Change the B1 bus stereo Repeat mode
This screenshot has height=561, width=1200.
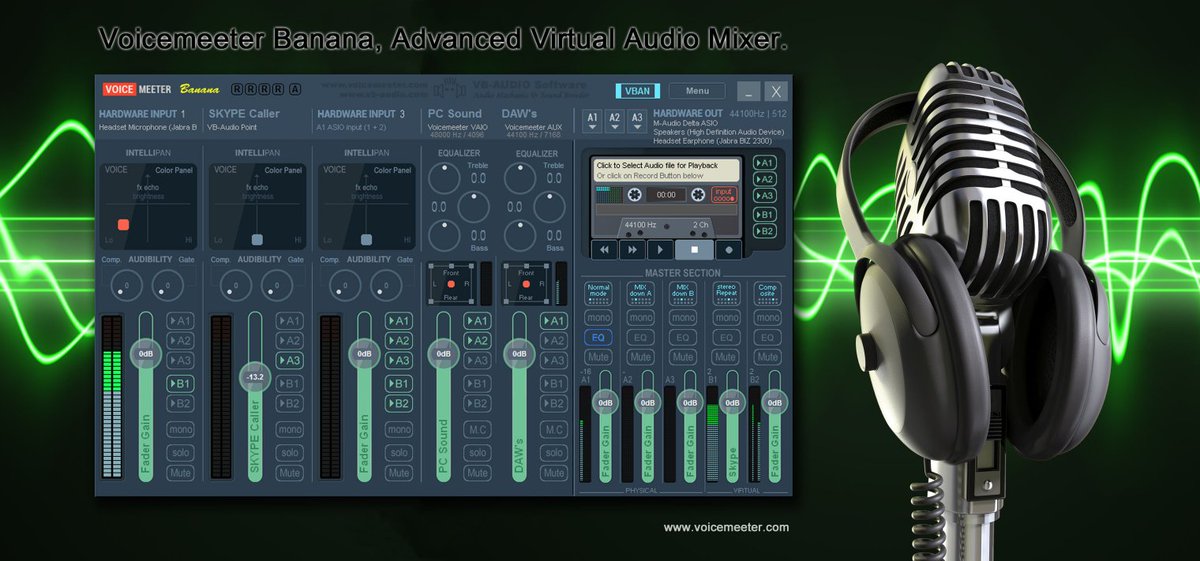click(725, 294)
